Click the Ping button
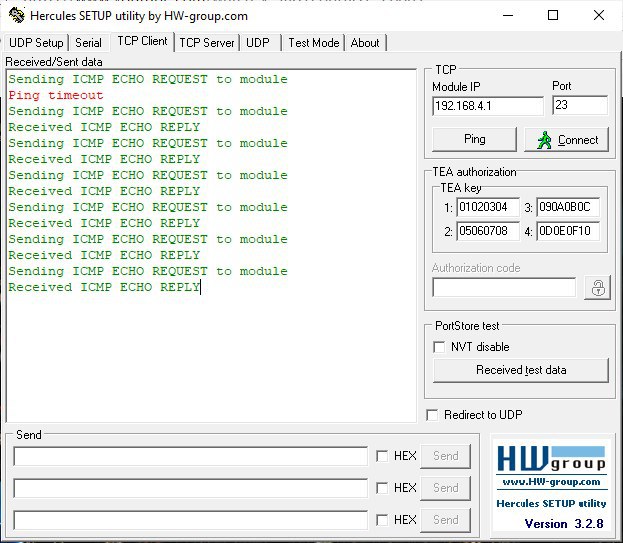Screen dimensions: 623x543 pyautogui.click(x=474, y=139)
